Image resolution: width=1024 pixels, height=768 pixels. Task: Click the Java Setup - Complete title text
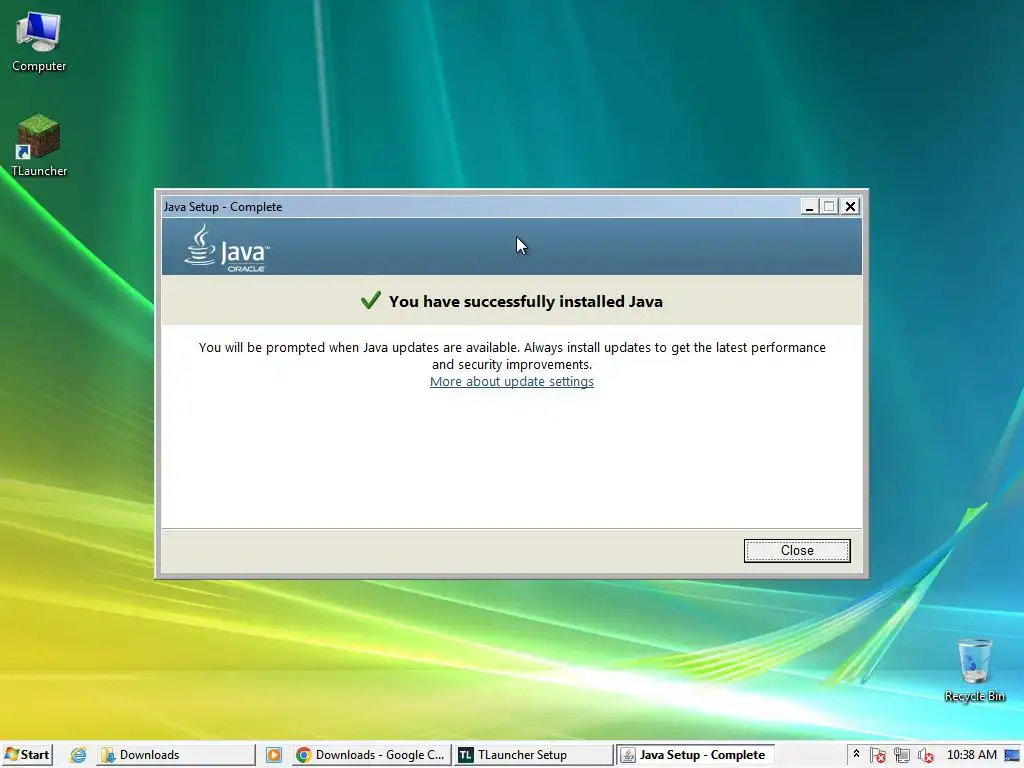(x=223, y=207)
